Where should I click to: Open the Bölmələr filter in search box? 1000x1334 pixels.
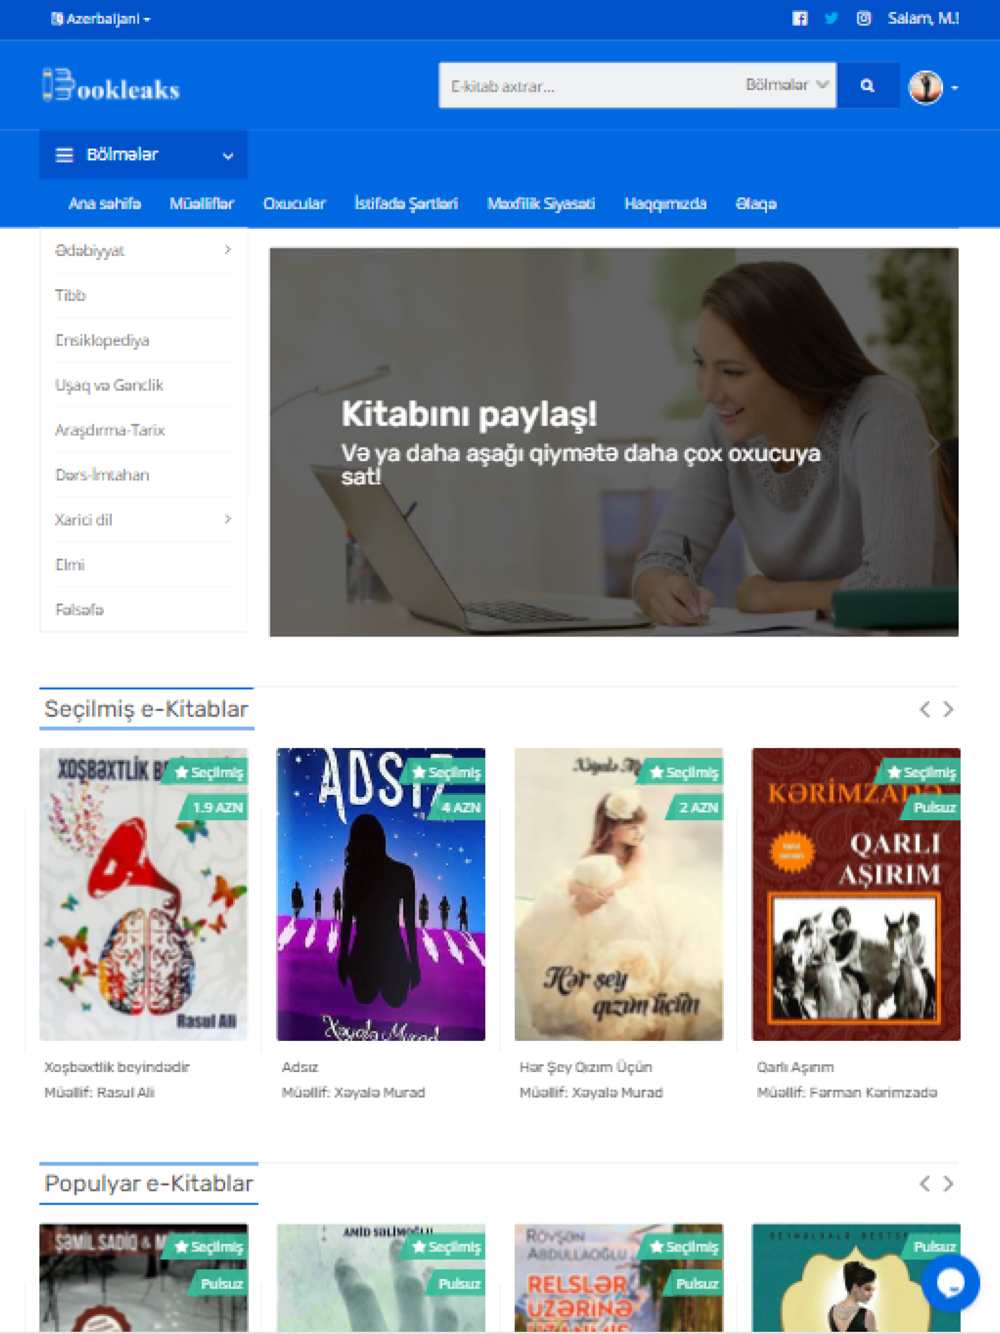pyautogui.click(x=786, y=85)
